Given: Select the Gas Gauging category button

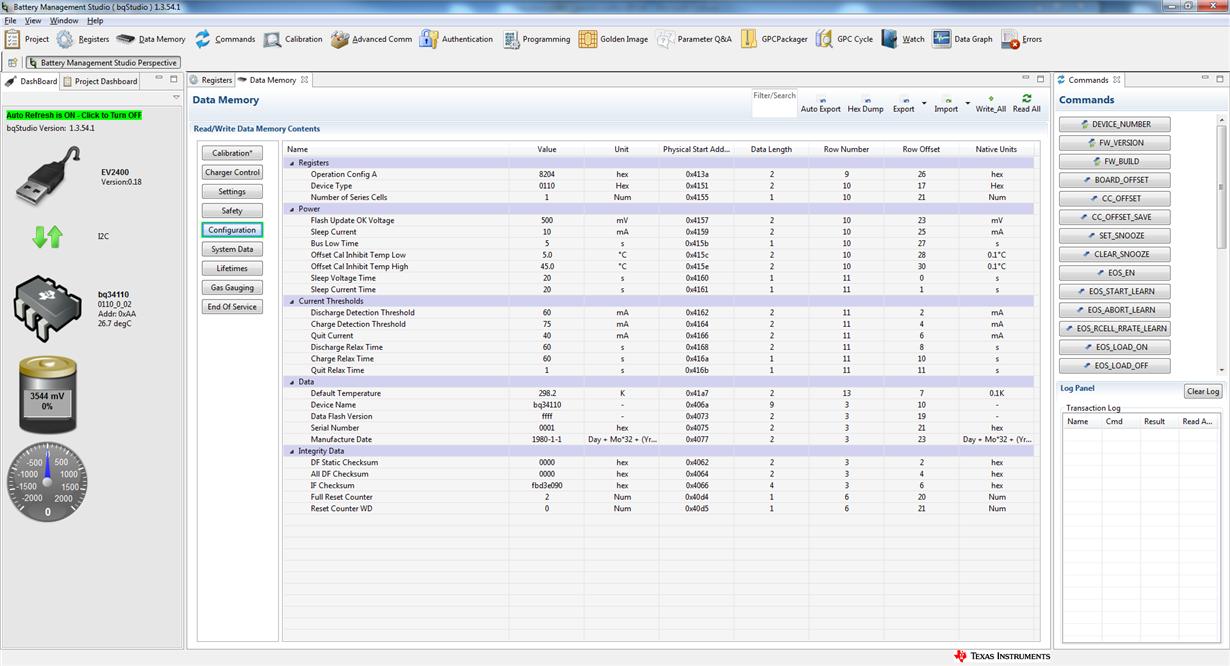Looking at the screenshot, I should 232,288.
